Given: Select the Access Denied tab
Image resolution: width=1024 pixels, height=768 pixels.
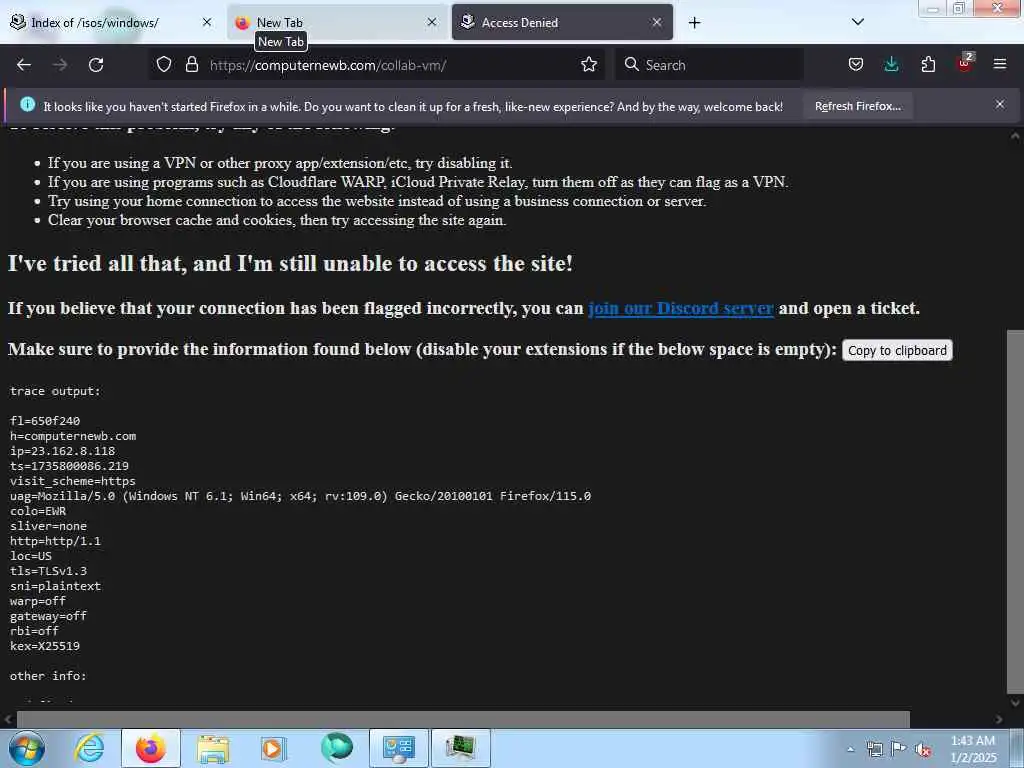Looking at the screenshot, I should (562, 23).
